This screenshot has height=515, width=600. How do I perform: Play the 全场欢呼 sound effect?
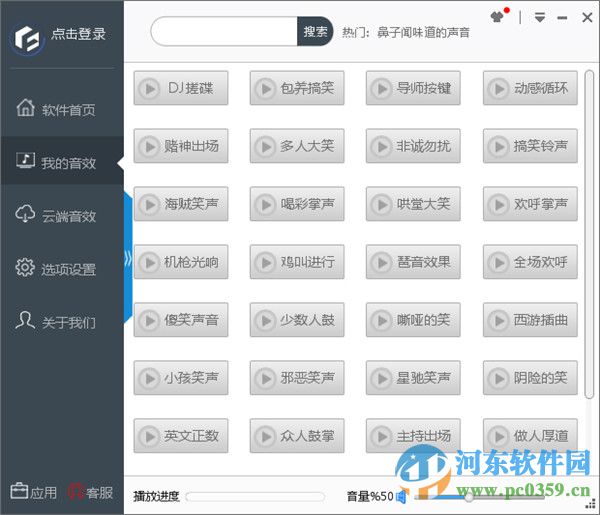pyautogui.click(x=530, y=262)
